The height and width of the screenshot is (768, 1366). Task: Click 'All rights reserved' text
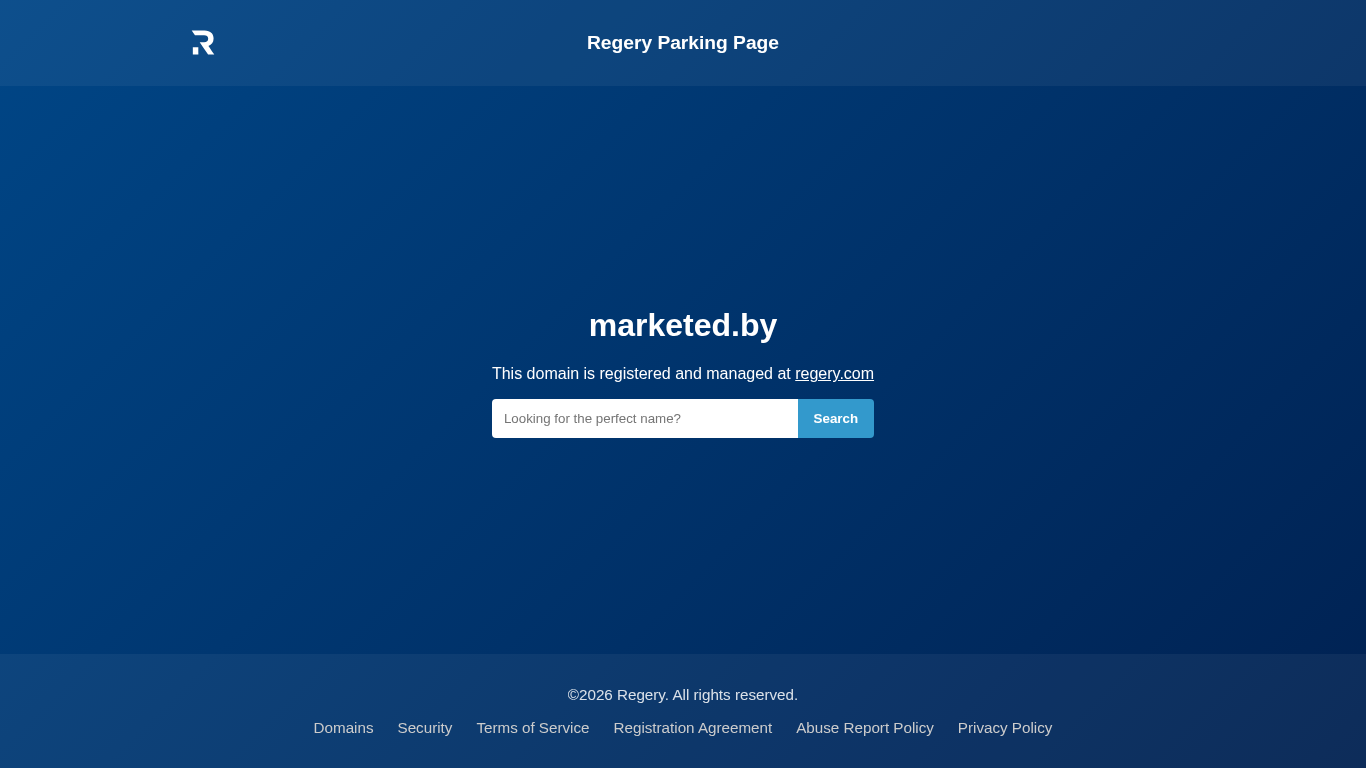click(735, 695)
